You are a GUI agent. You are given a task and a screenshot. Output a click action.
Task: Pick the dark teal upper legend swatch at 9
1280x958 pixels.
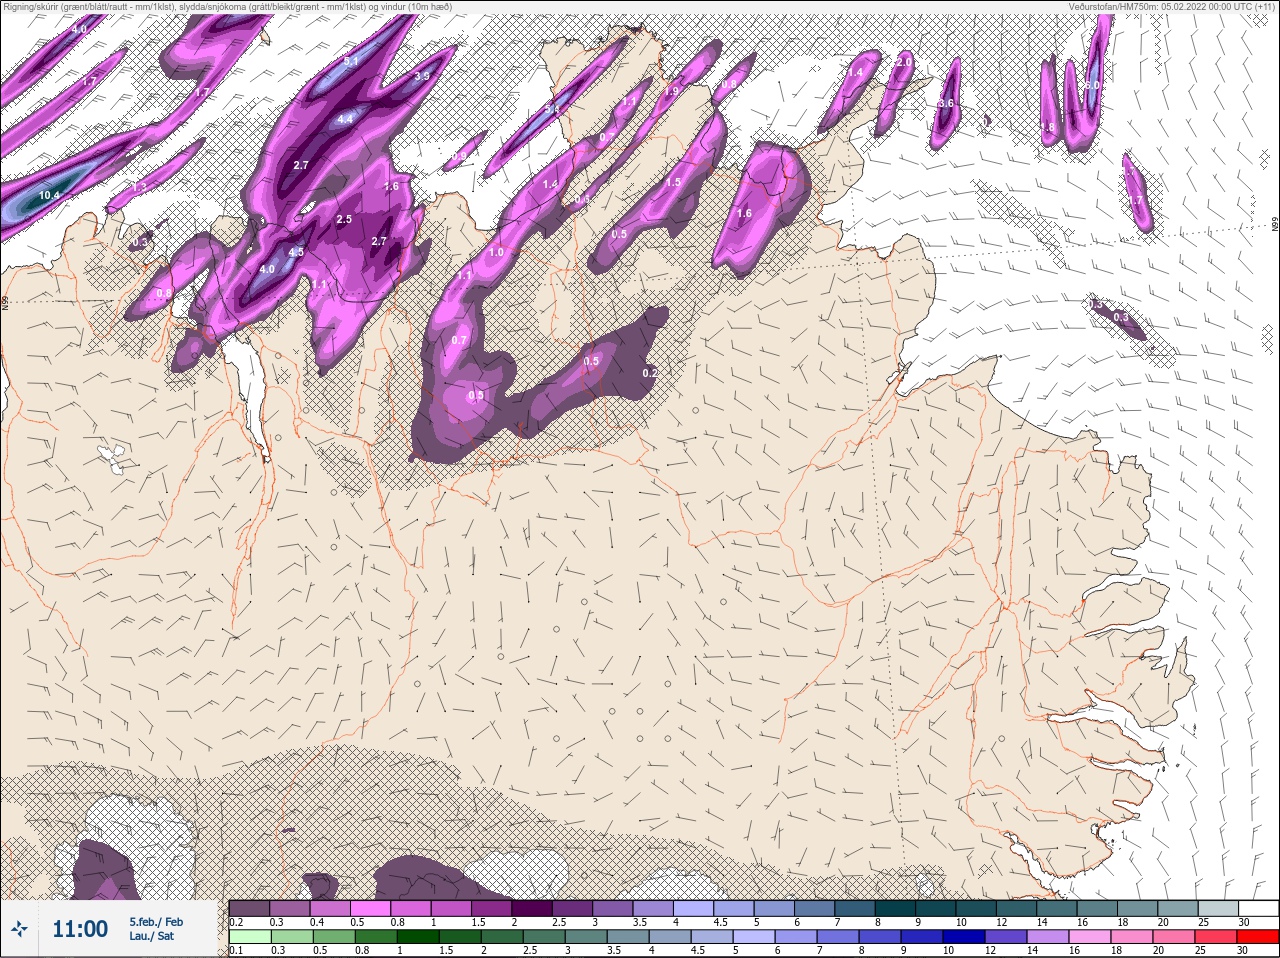pyautogui.click(x=937, y=908)
